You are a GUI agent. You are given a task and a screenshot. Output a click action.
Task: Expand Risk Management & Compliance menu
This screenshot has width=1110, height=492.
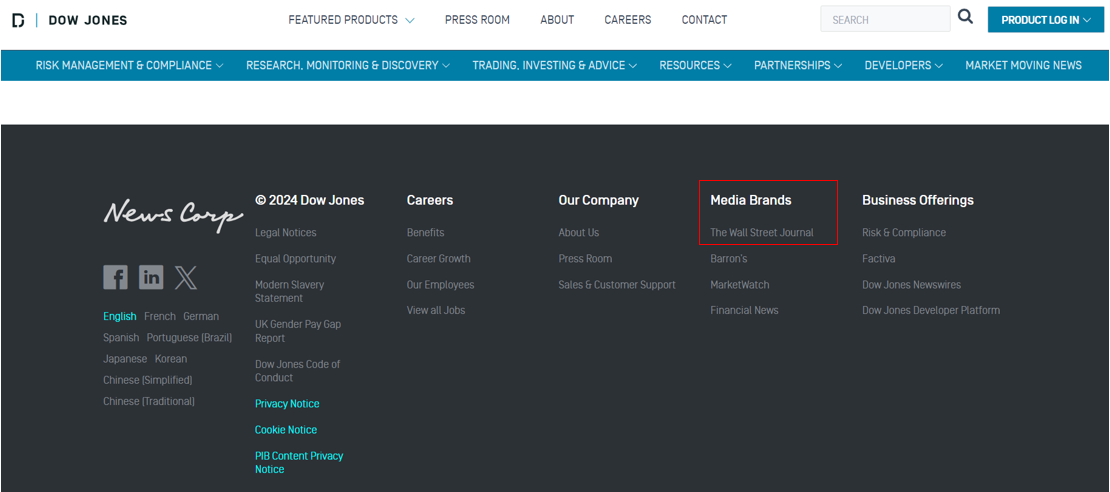(130, 65)
